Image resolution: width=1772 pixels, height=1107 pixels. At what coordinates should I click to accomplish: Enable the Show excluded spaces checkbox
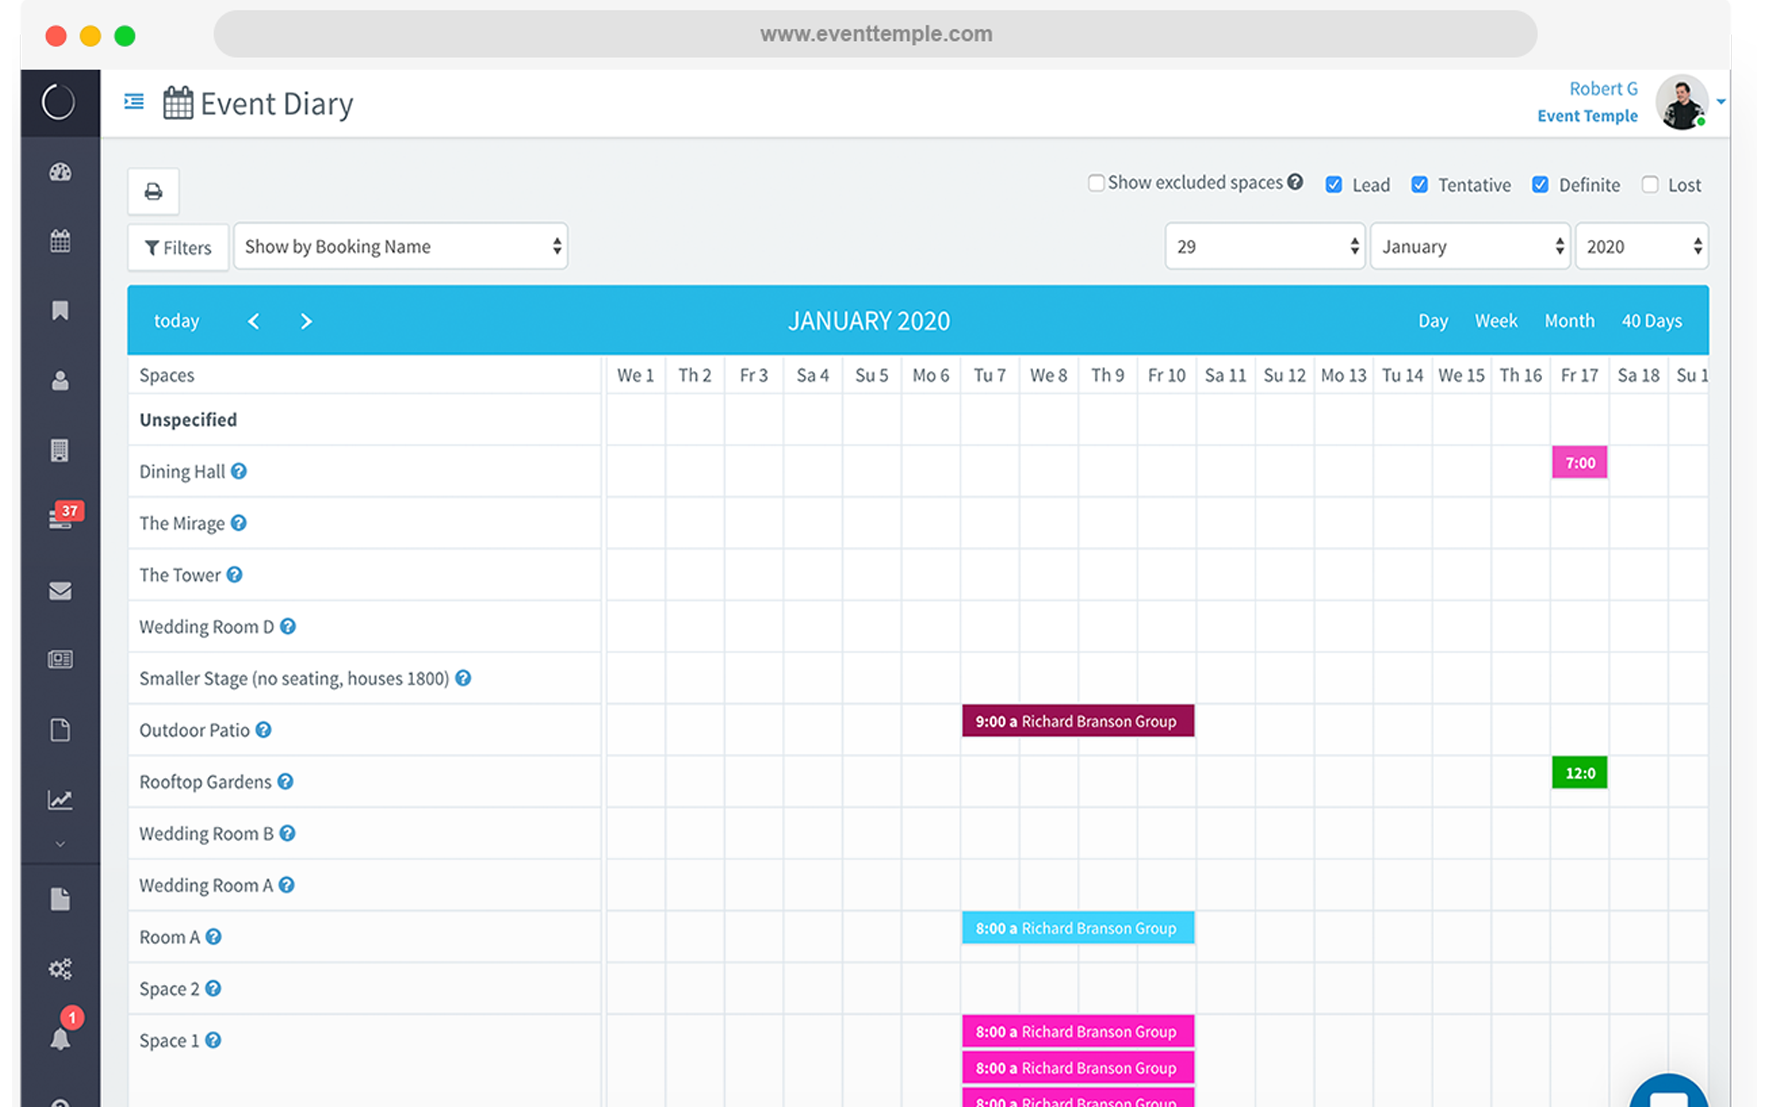pos(1096,183)
